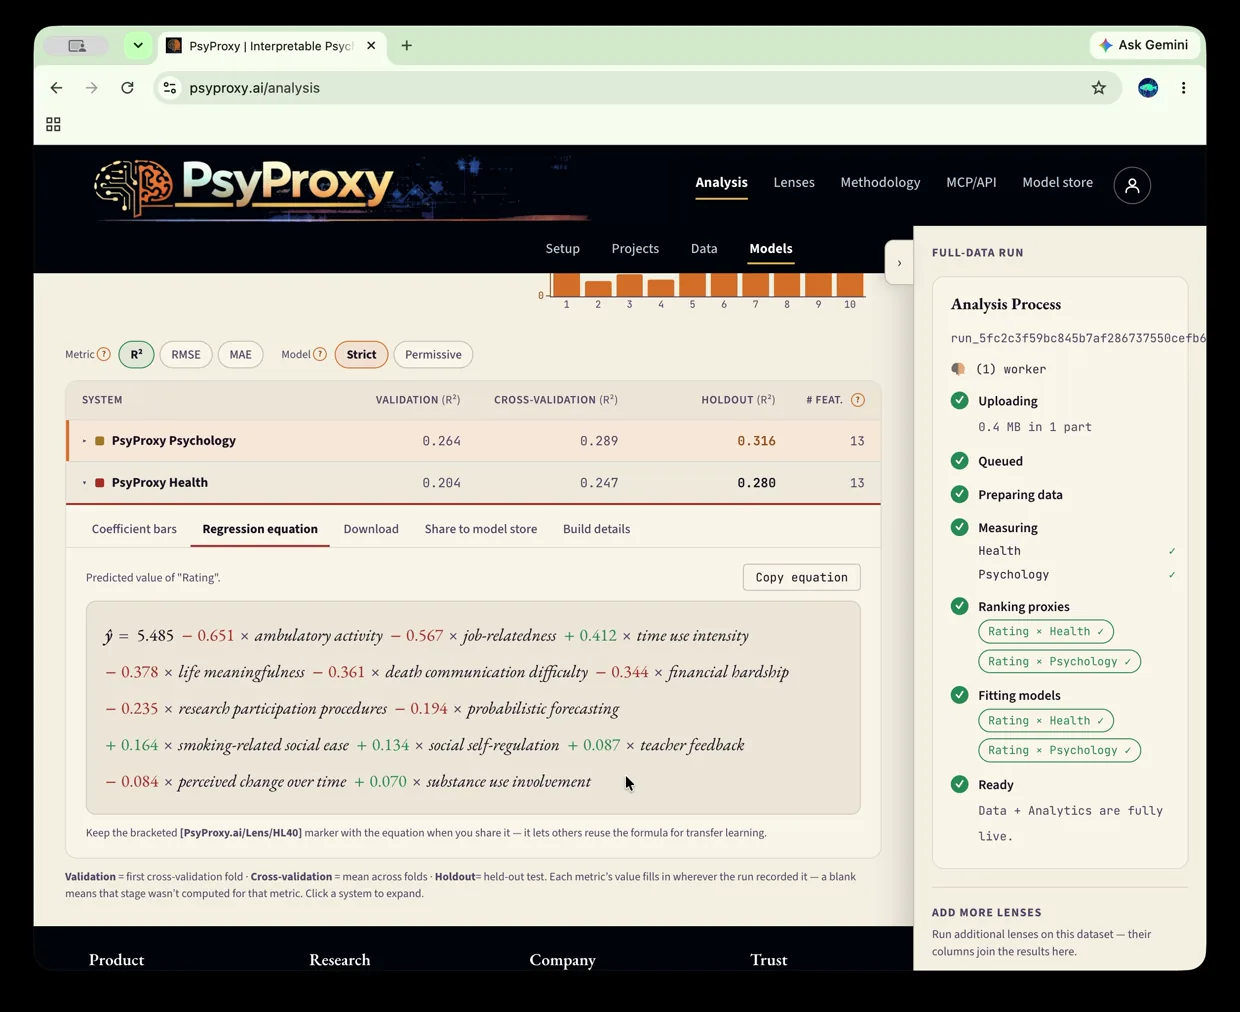Click the Ask Gemini button

point(1143,45)
